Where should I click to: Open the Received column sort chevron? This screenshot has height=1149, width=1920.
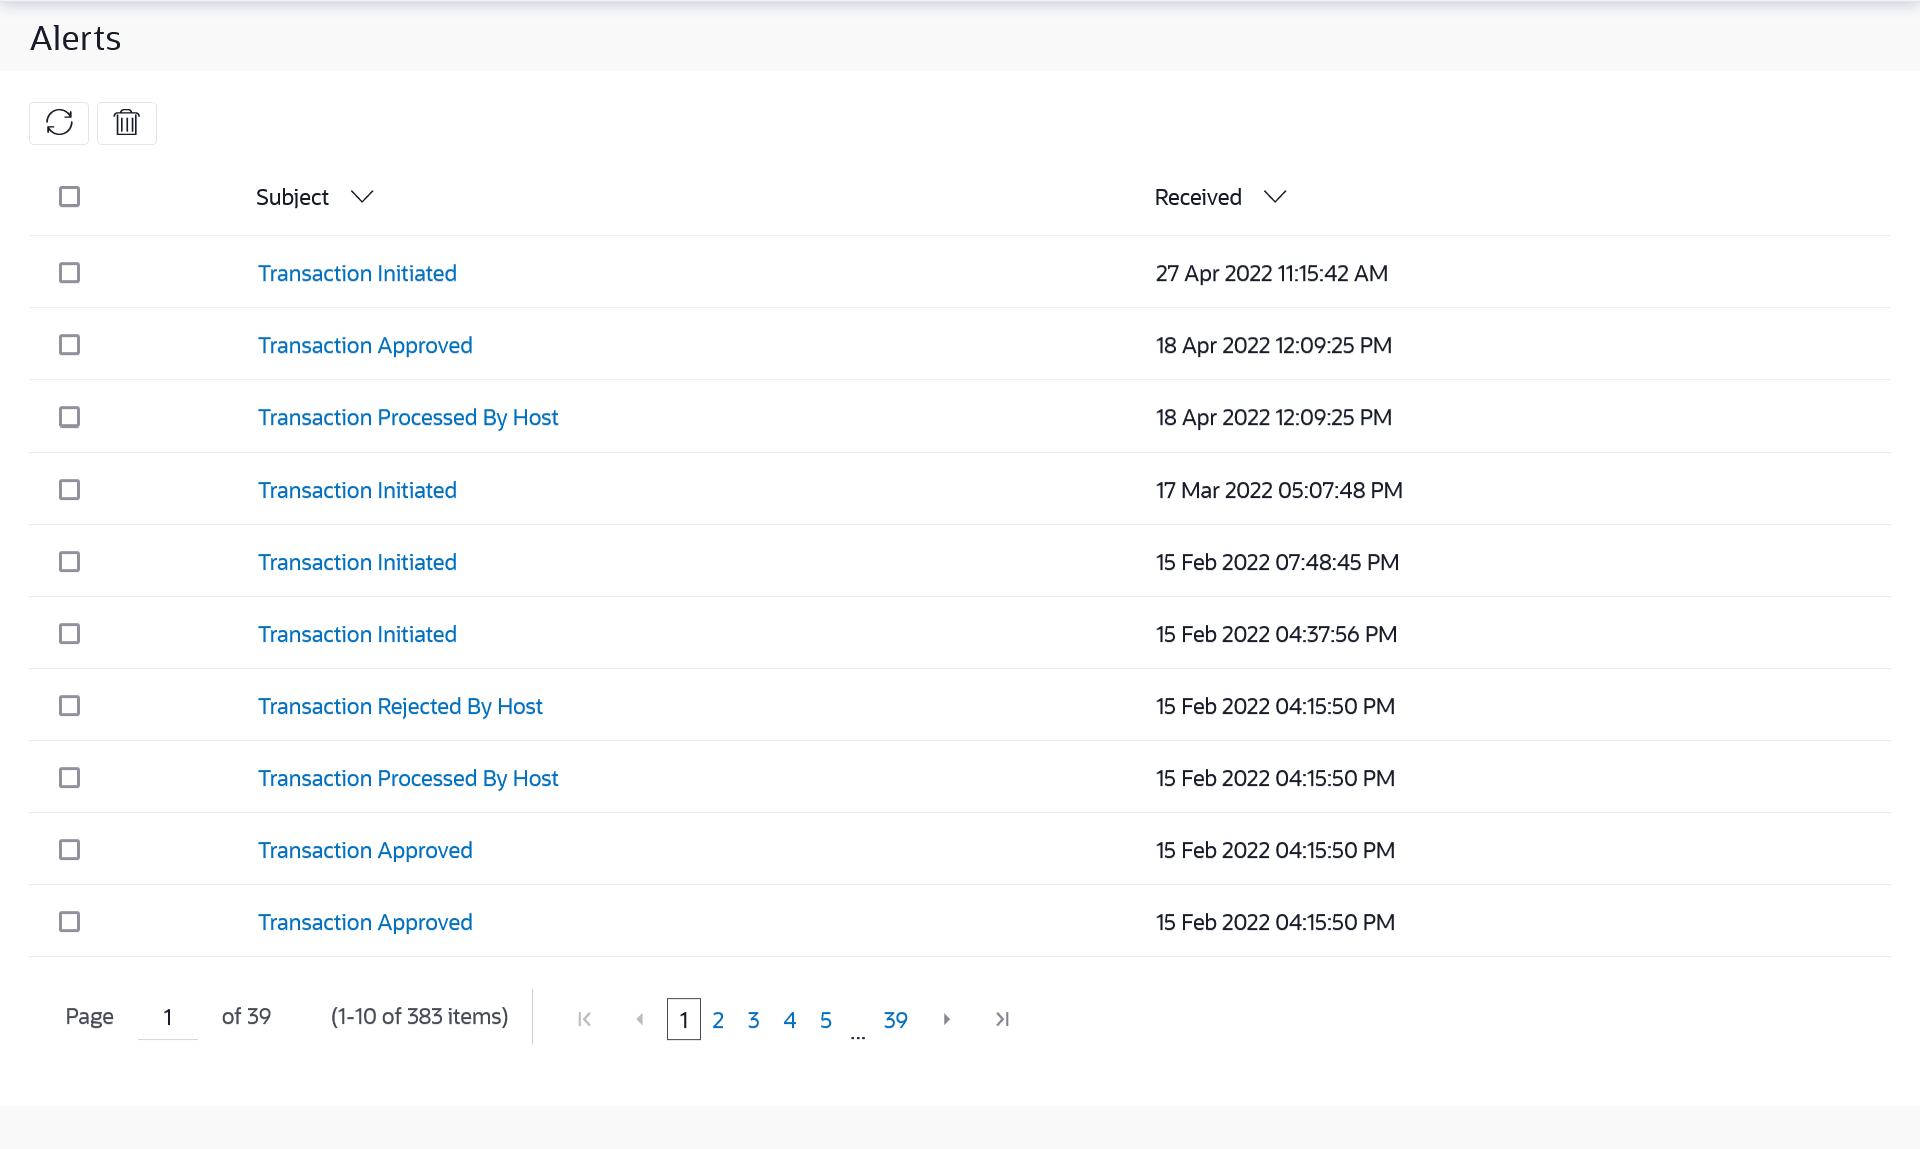1274,197
